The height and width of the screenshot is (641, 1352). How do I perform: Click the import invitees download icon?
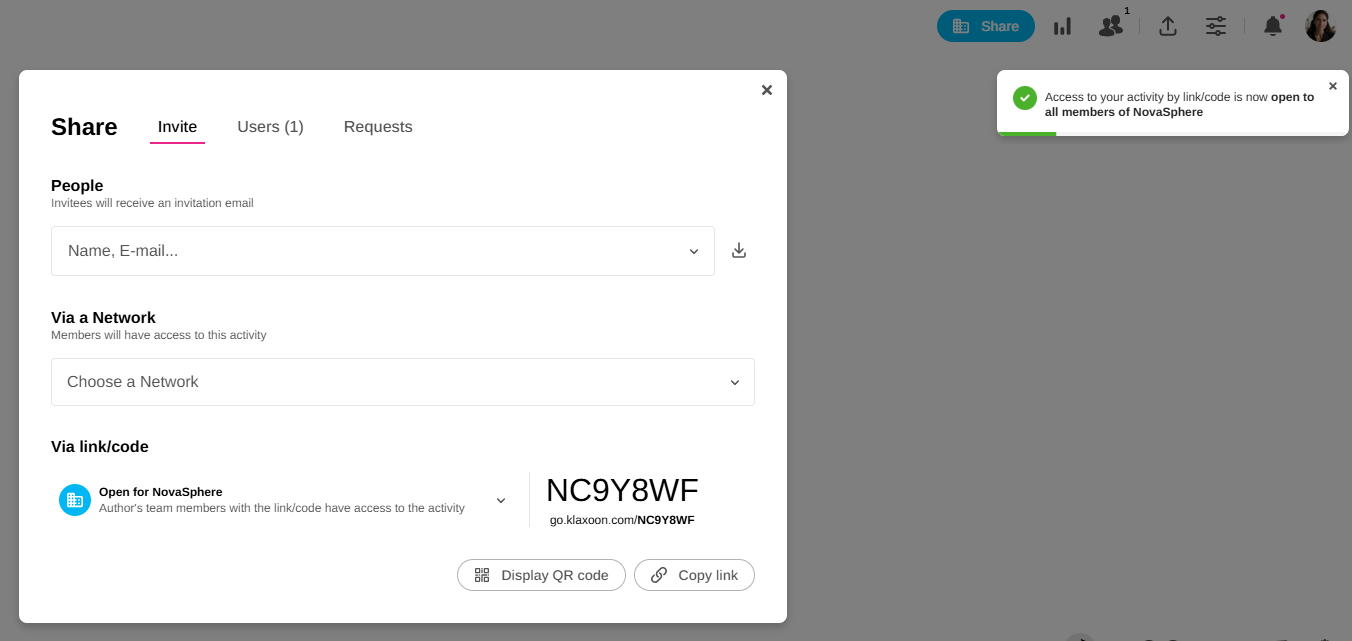(x=739, y=251)
